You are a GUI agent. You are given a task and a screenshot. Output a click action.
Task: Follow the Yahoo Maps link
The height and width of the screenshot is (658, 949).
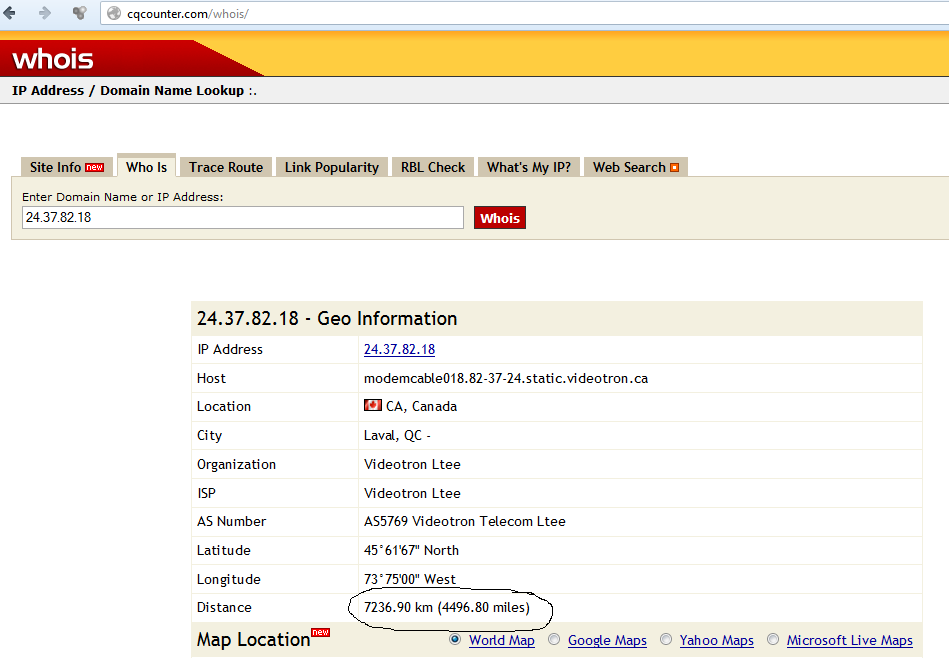[717, 640]
